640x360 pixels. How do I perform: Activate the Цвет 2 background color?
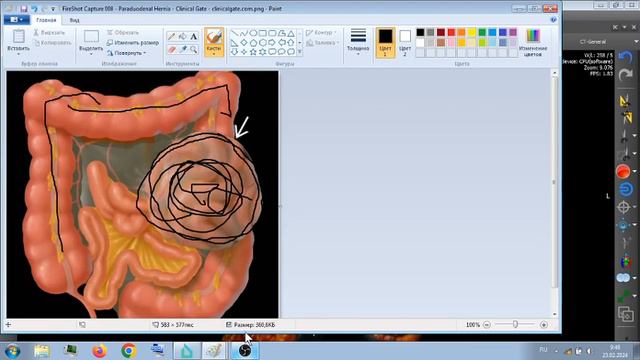[405, 42]
